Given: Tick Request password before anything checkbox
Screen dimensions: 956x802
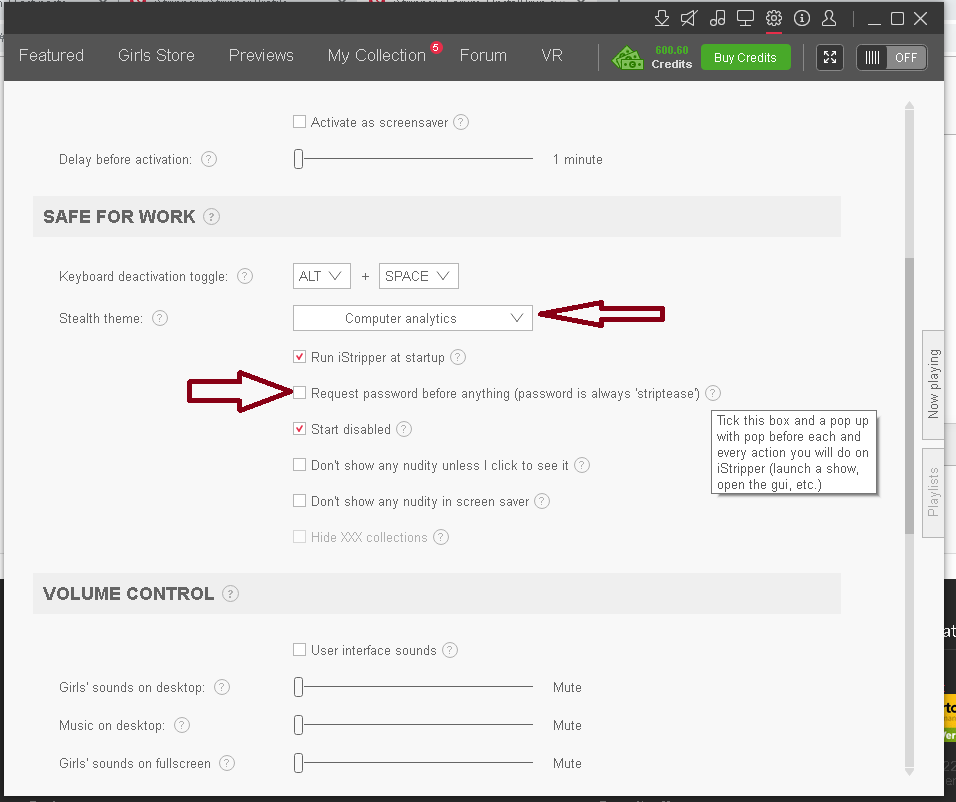Looking at the screenshot, I should click(x=299, y=393).
